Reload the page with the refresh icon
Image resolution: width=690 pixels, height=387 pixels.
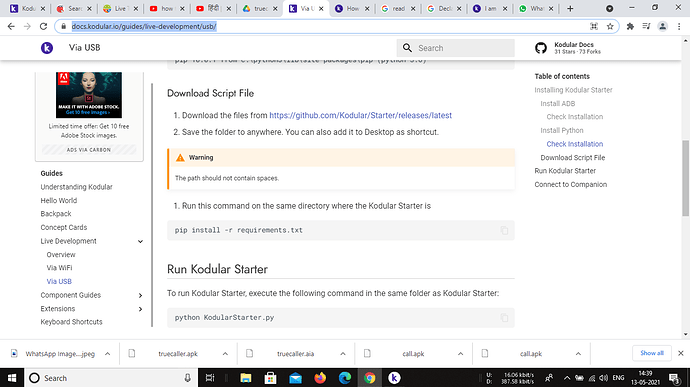43,26
